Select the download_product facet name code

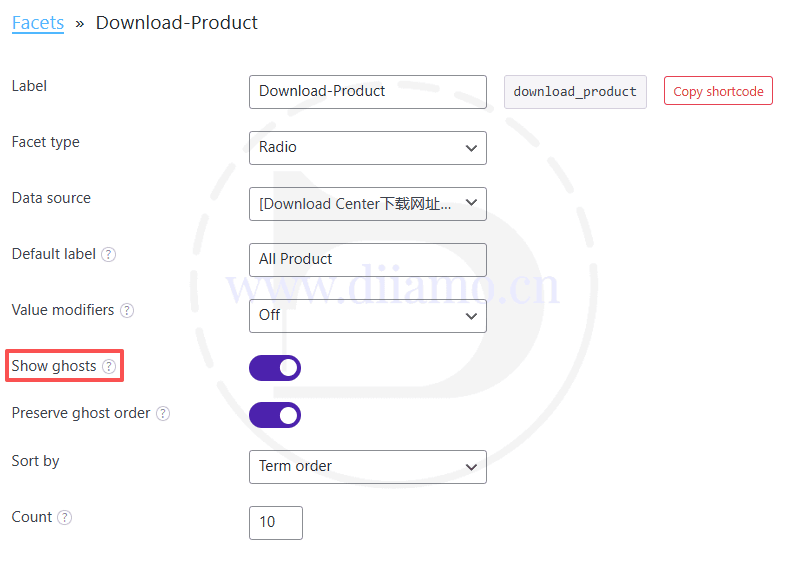point(575,92)
